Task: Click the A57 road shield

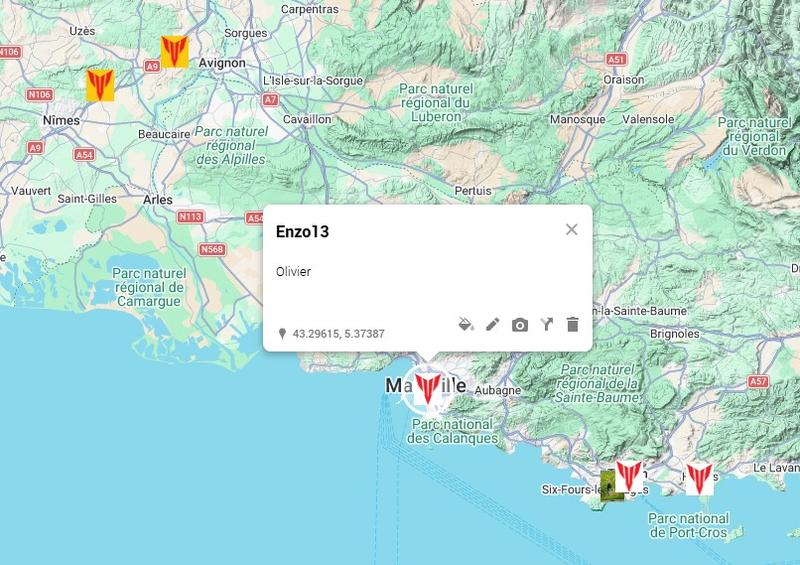Action: point(758,381)
